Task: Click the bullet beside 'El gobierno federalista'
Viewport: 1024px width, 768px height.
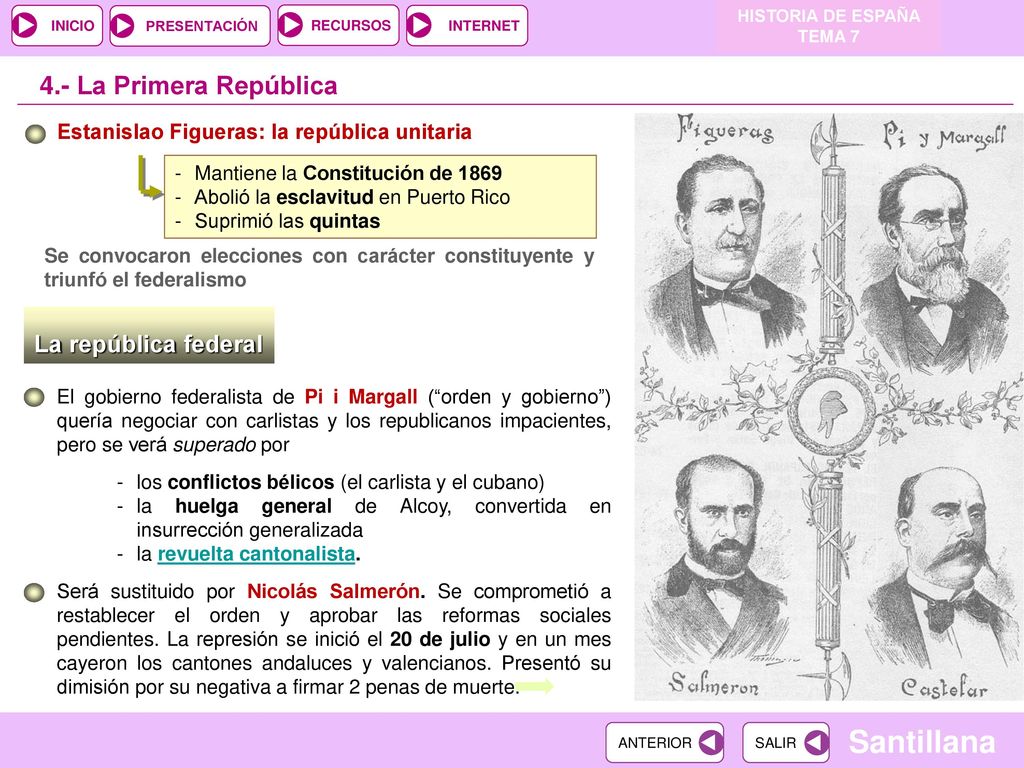Action: (x=34, y=397)
